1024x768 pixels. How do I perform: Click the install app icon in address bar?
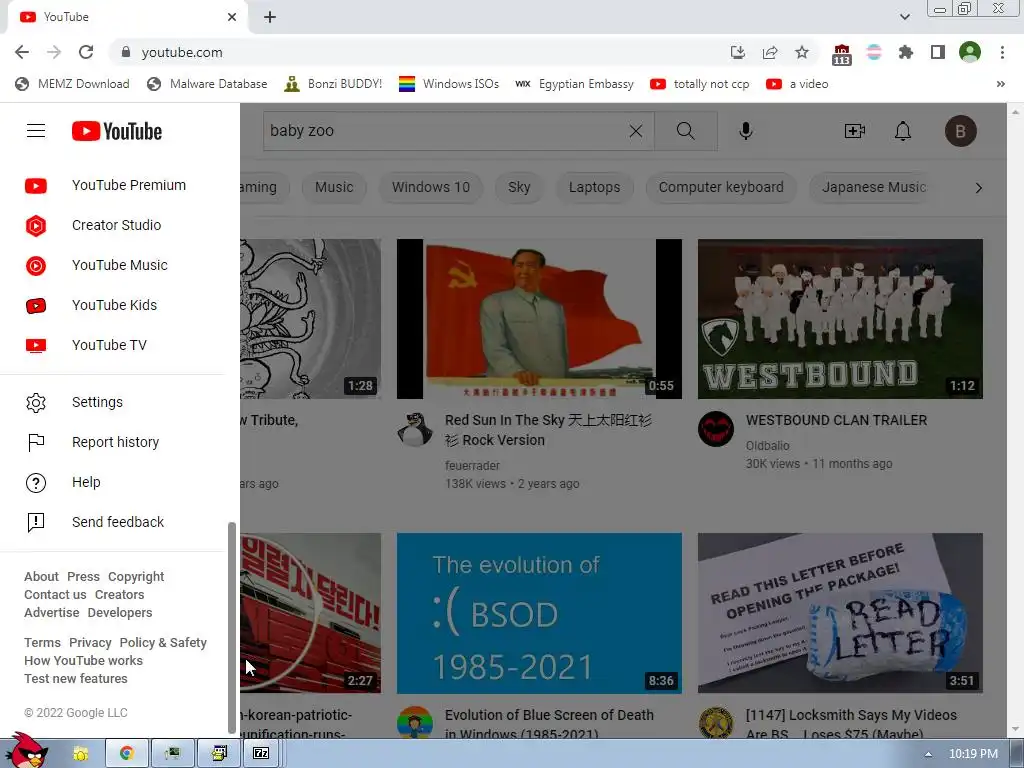[x=738, y=52]
